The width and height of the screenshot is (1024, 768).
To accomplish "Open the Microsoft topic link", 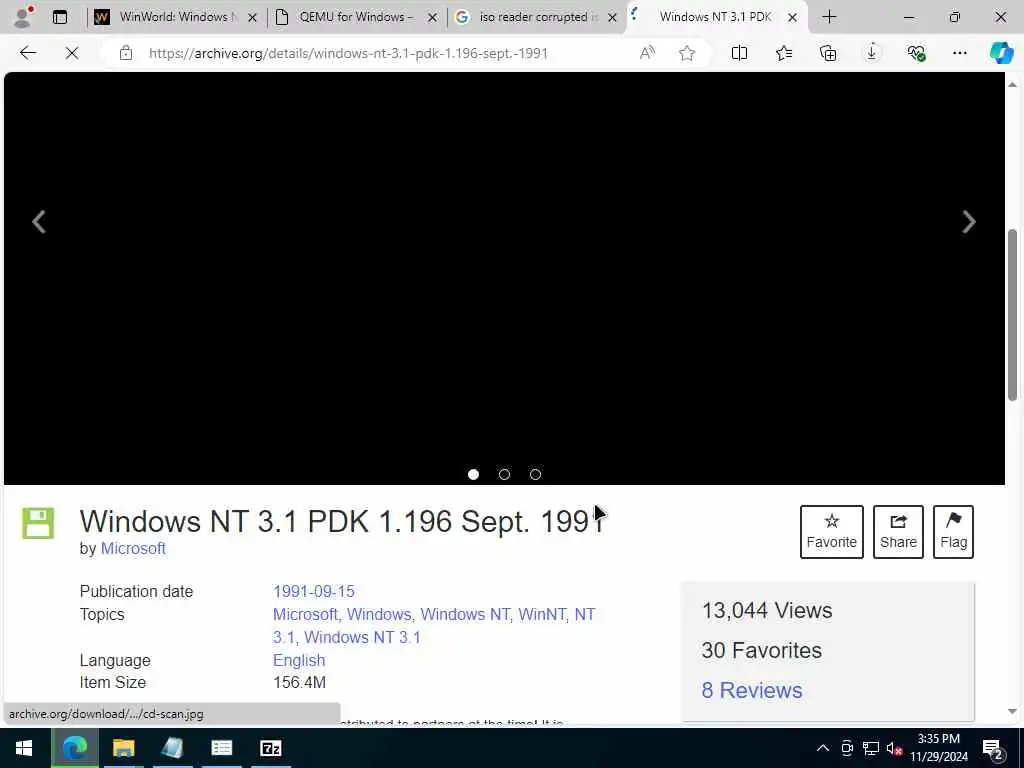I will [307, 615].
